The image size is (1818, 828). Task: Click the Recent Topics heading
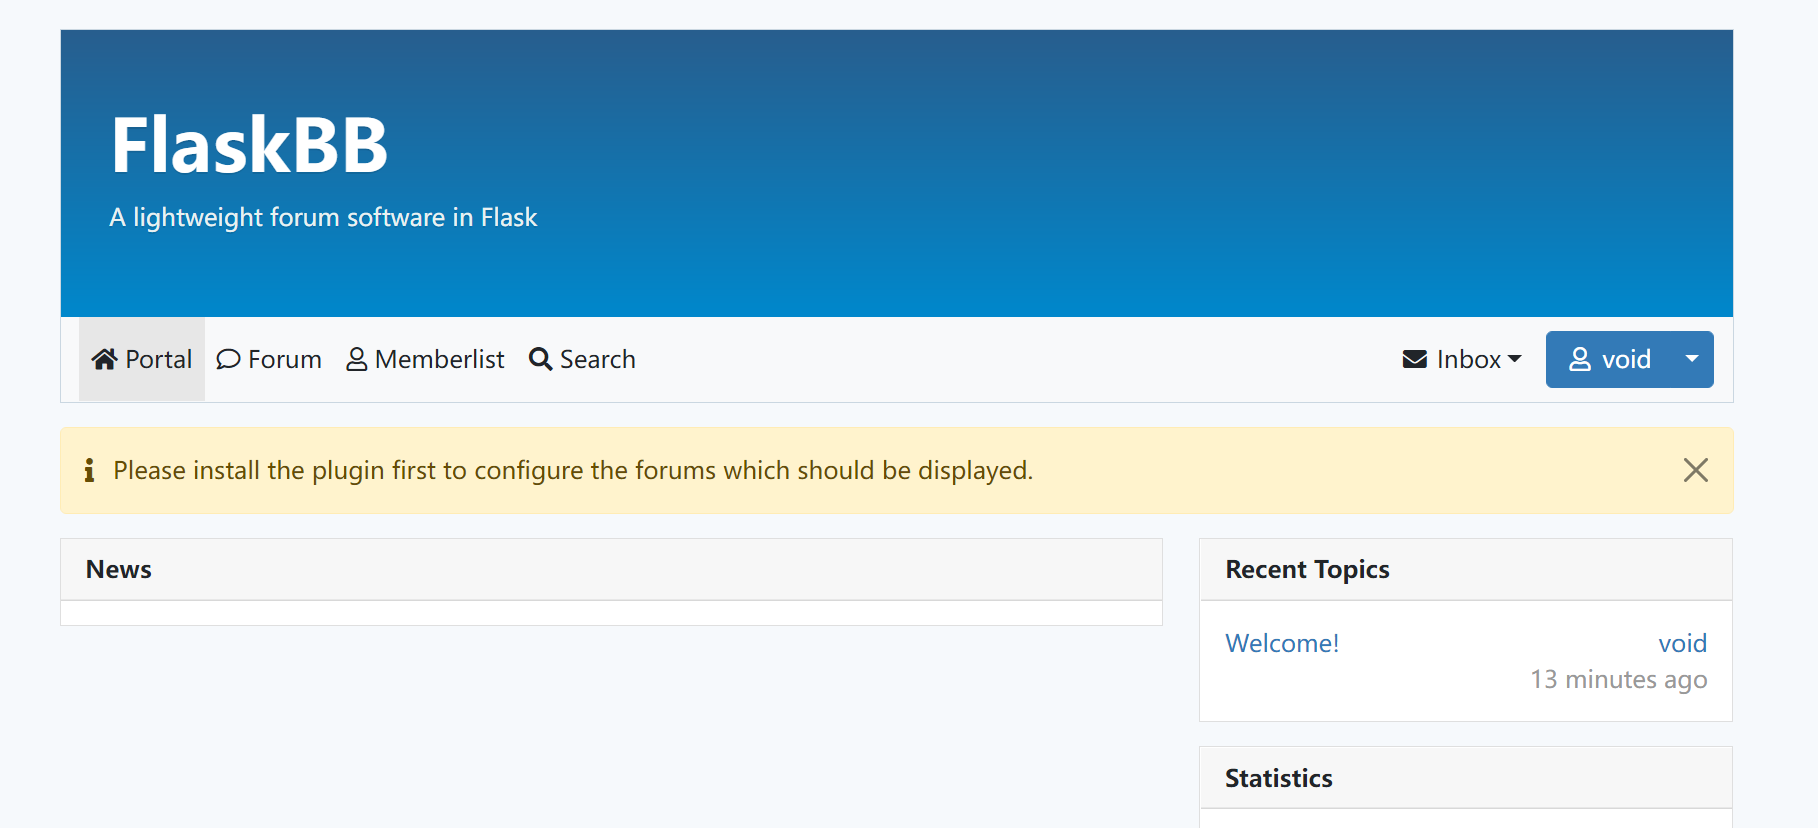coord(1307,569)
